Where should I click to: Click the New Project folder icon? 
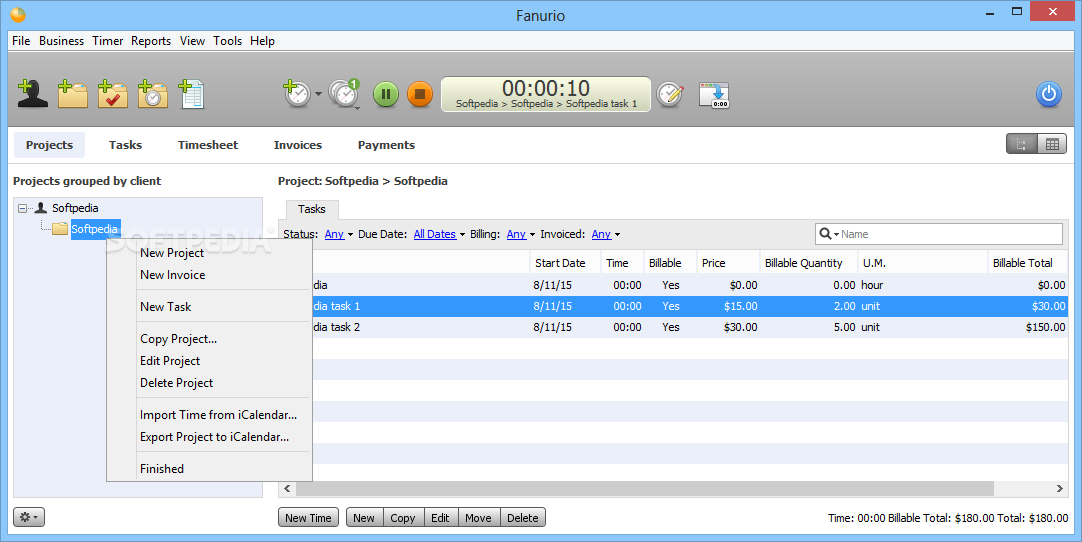coord(72,94)
